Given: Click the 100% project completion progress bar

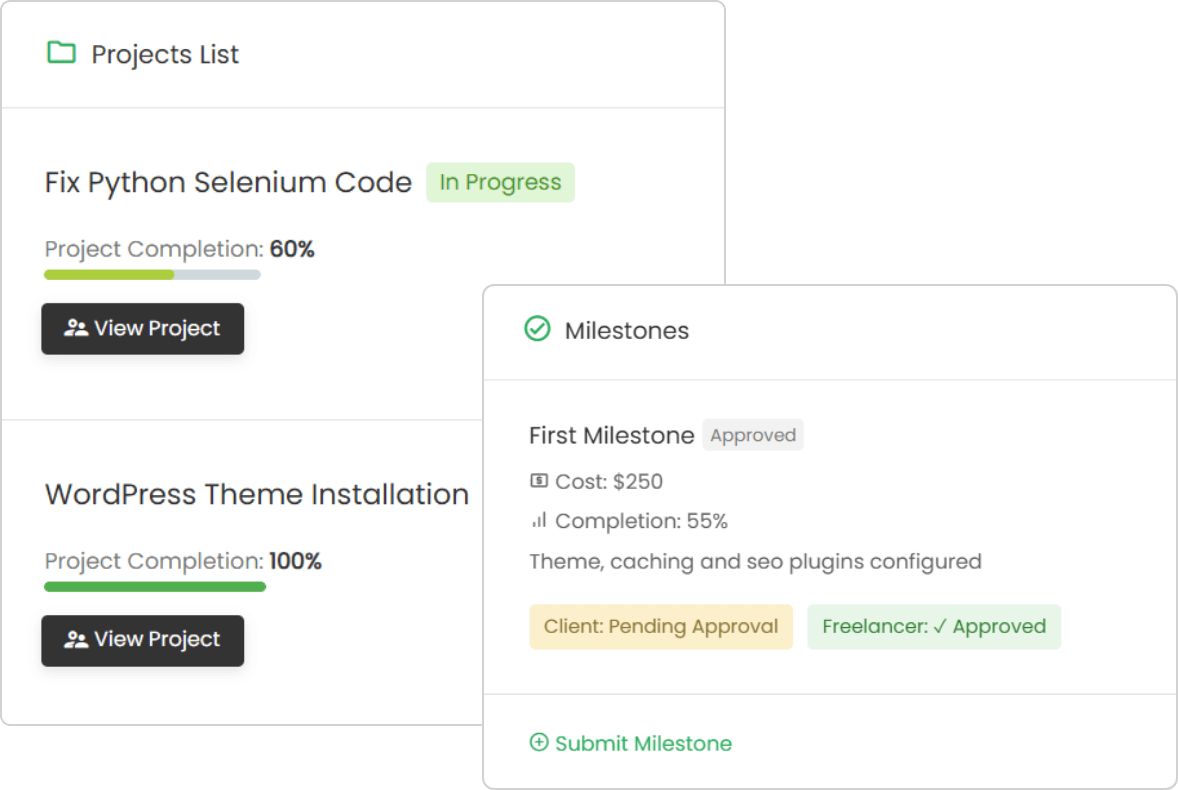Looking at the screenshot, I should tap(155, 586).
